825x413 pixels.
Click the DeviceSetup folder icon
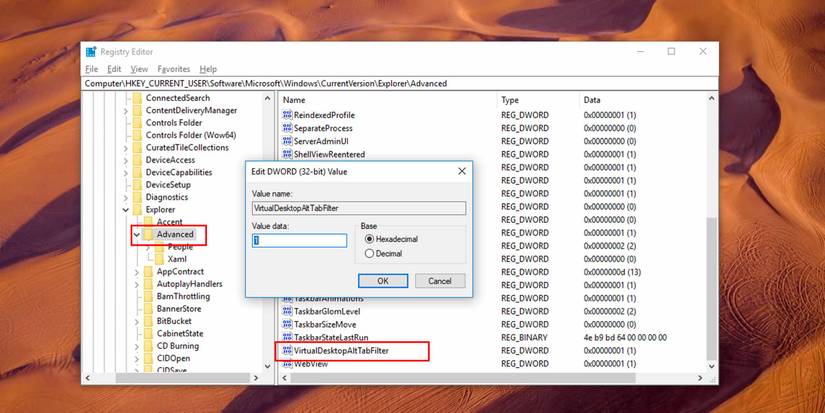137,185
